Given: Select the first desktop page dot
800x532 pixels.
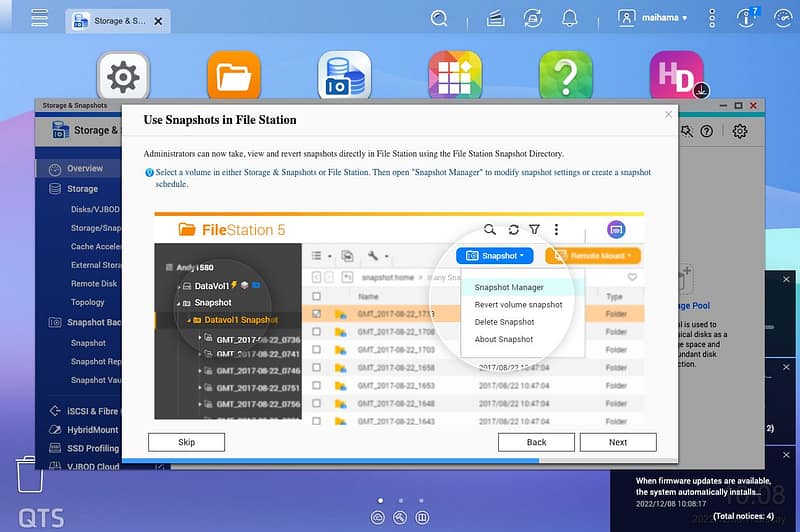Looking at the screenshot, I should pos(380,500).
